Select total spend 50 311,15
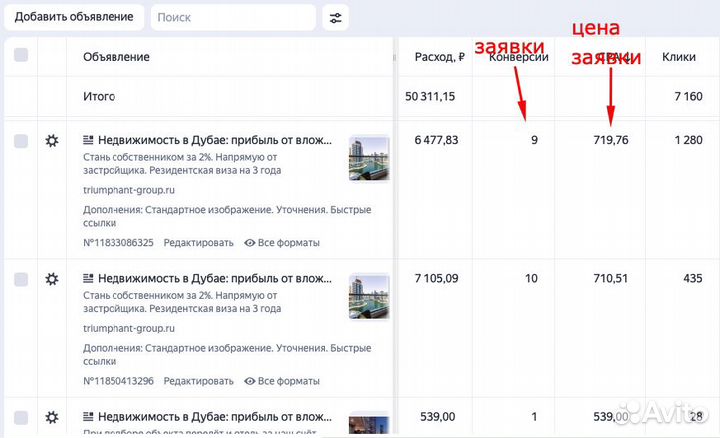The image size is (720, 438). click(430, 96)
